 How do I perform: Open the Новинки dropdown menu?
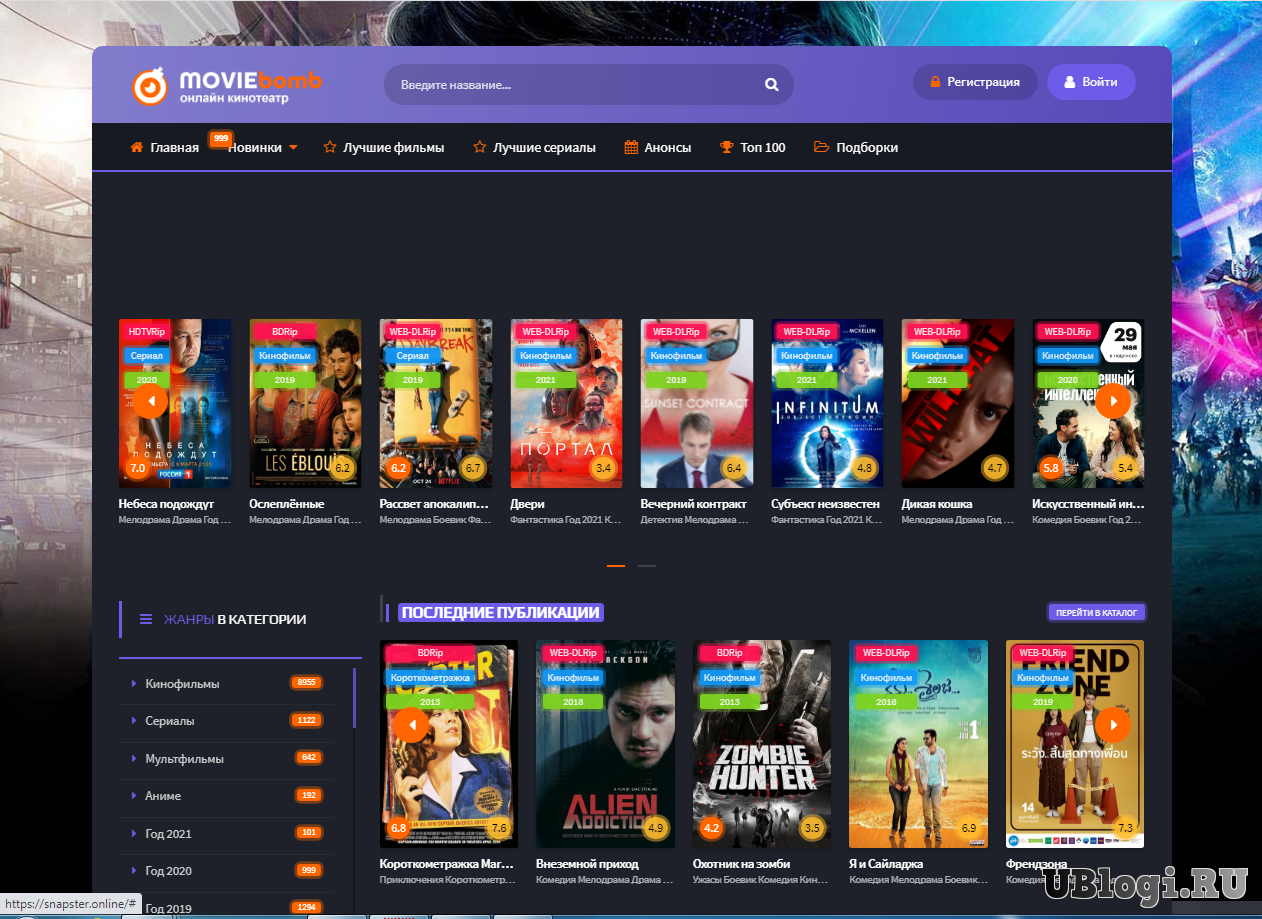click(262, 148)
